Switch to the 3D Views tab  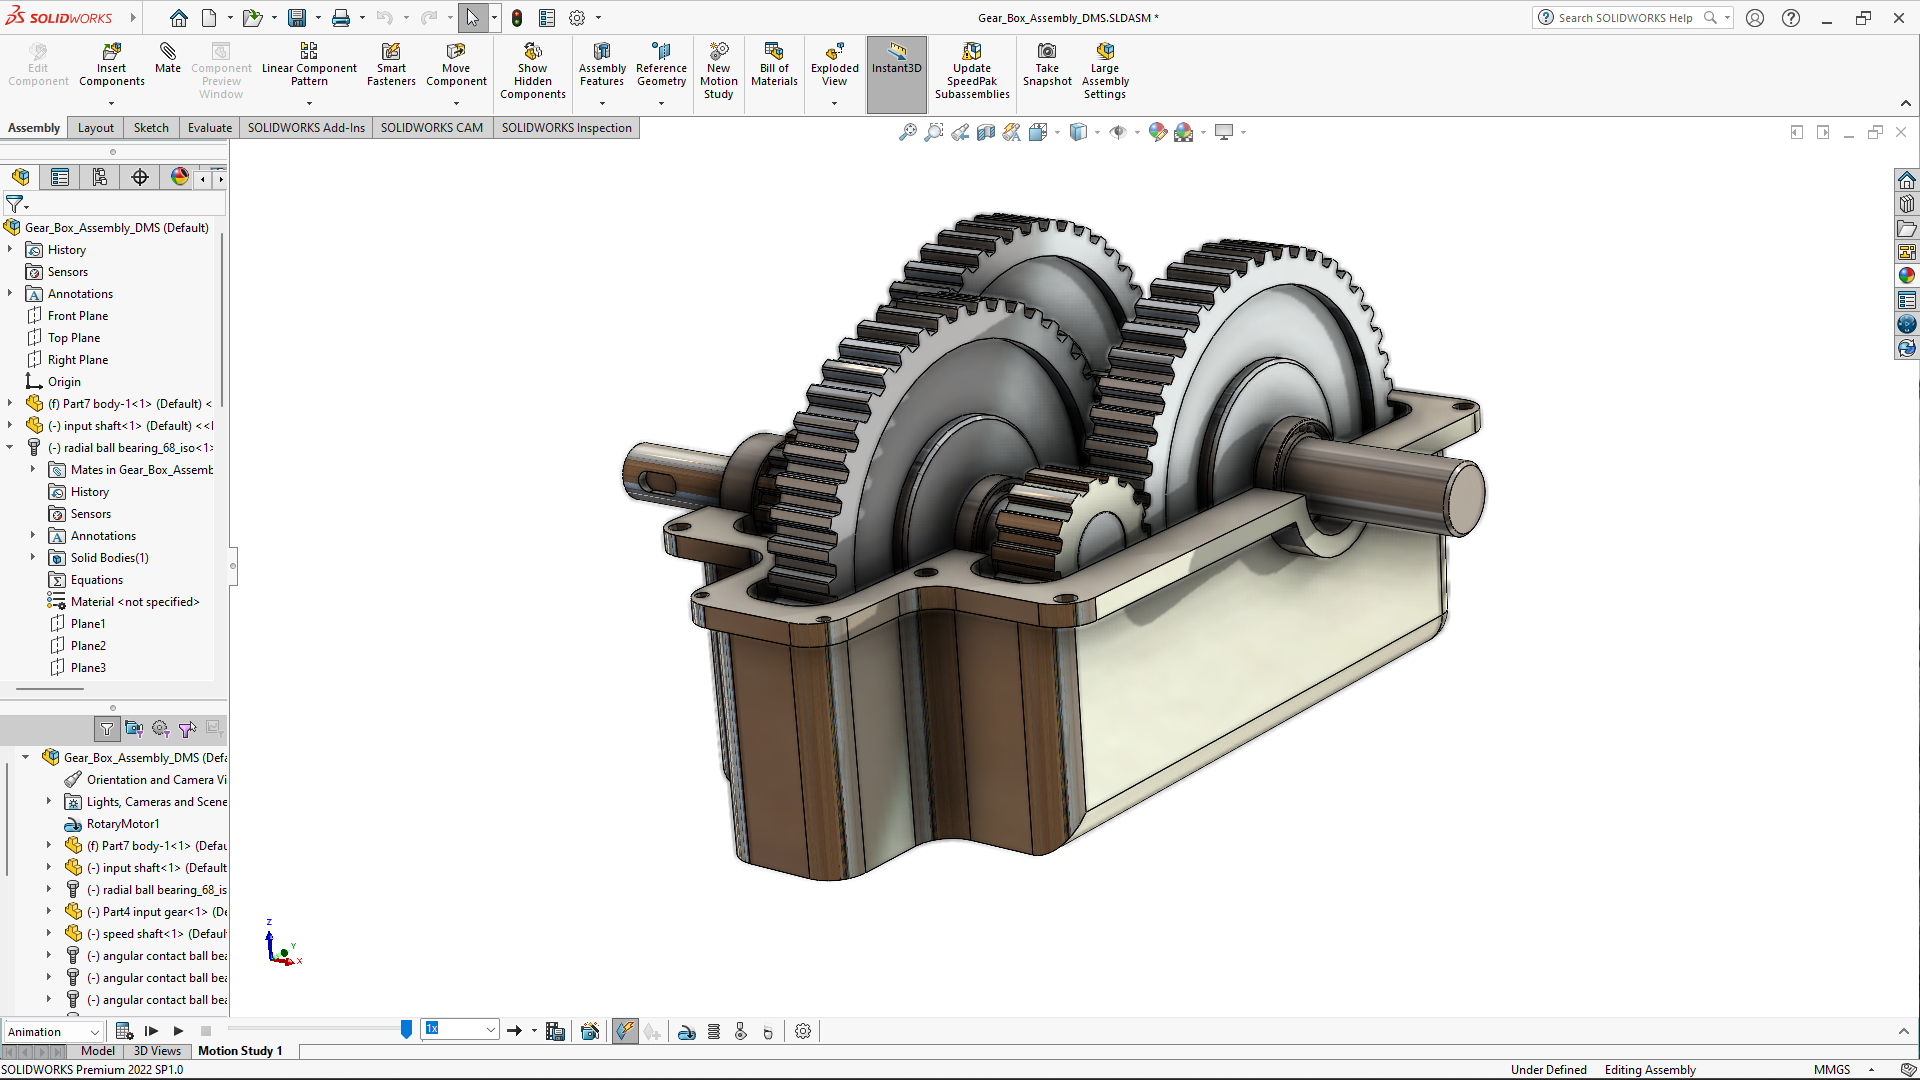(157, 1051)
